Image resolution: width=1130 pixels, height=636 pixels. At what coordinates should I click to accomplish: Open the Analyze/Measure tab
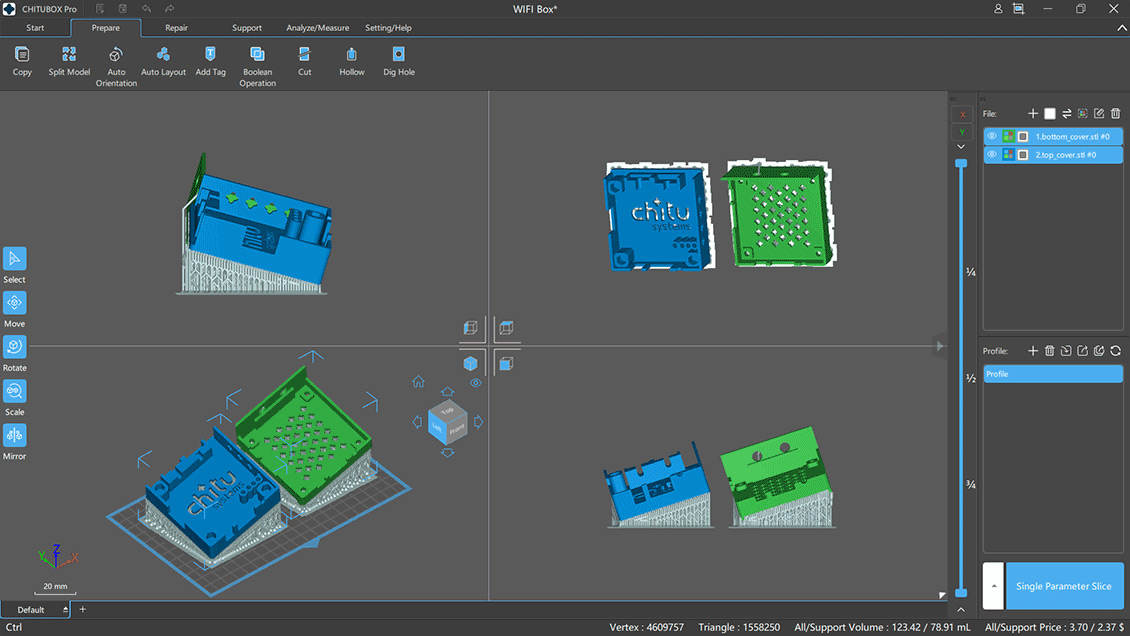(315, 28)
